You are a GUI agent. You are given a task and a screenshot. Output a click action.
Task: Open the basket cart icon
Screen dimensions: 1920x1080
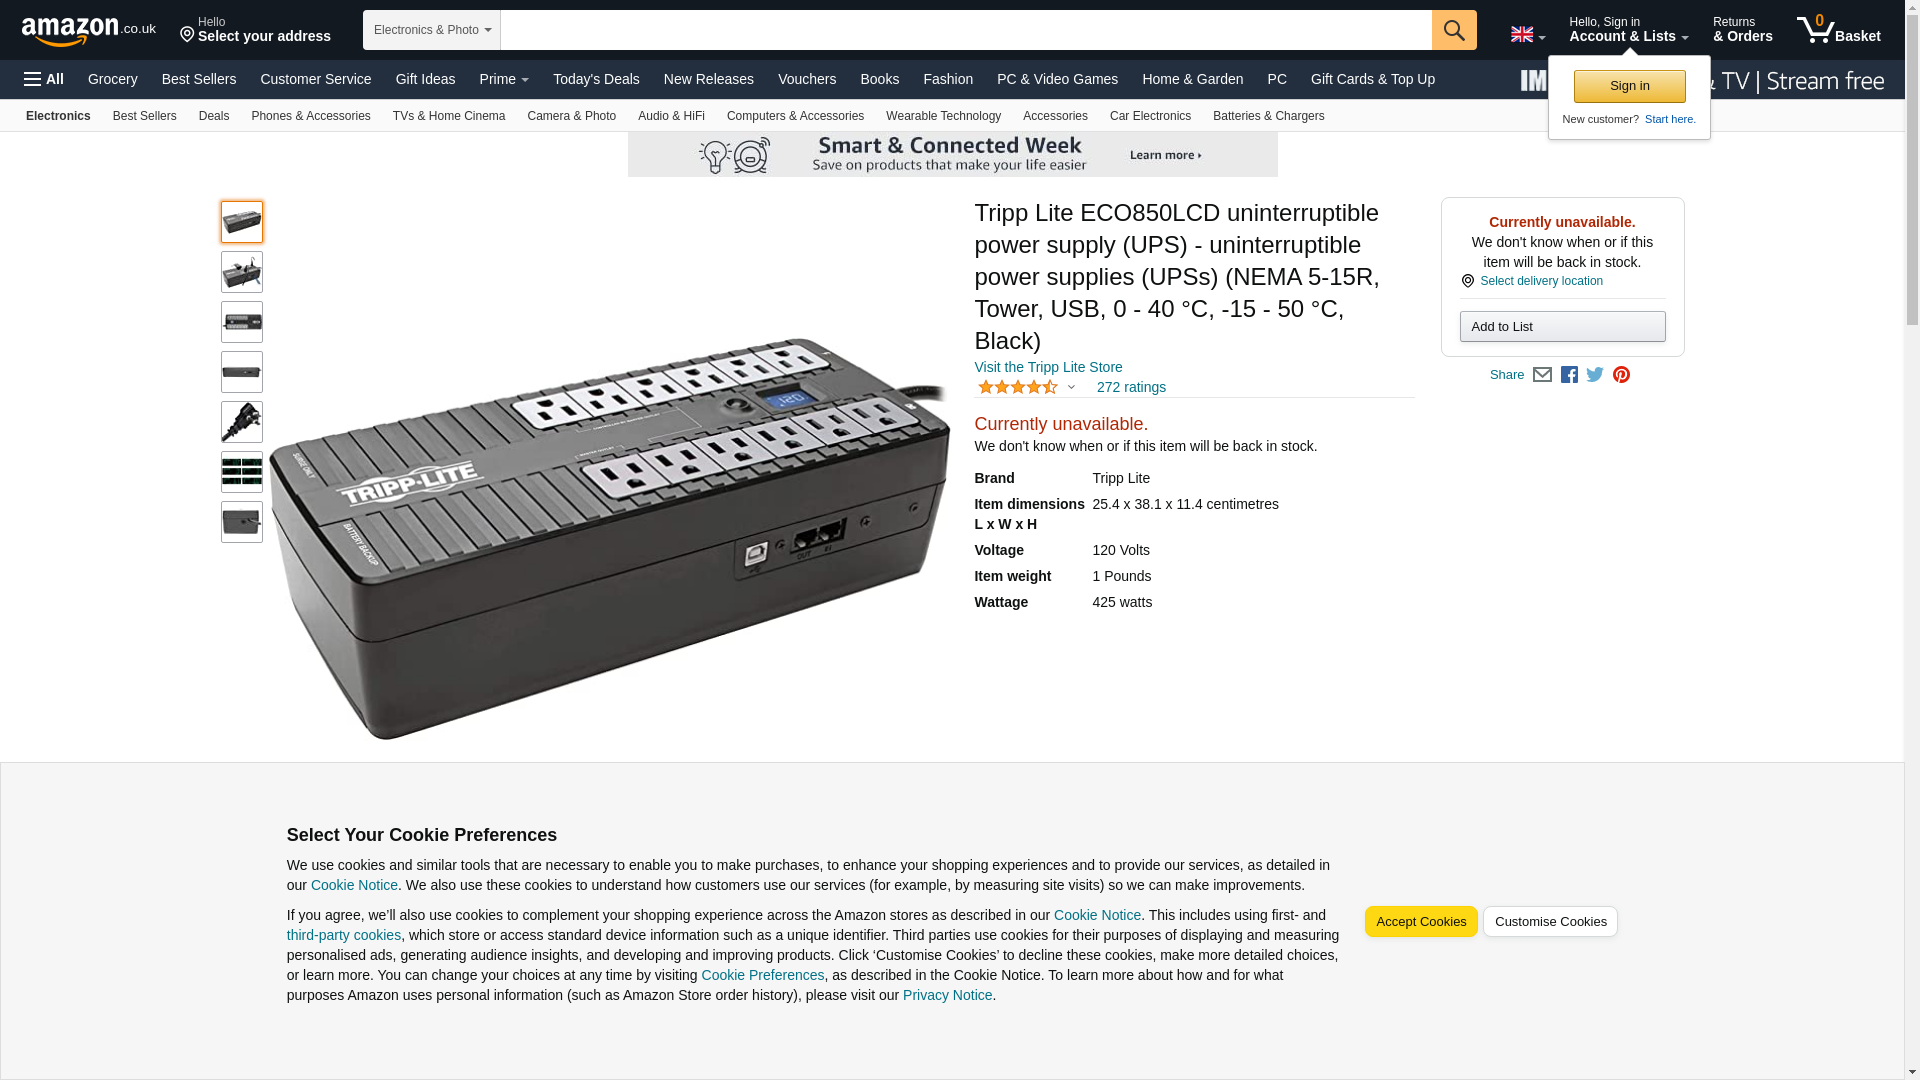(x=1838, y=30)
